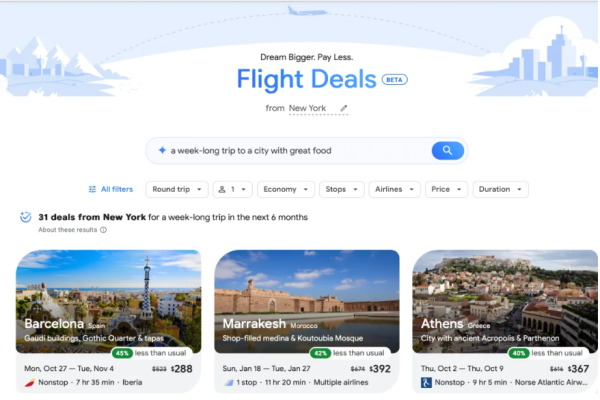
Task: Open the About these results info icon
Action: [x=103, y=230]
